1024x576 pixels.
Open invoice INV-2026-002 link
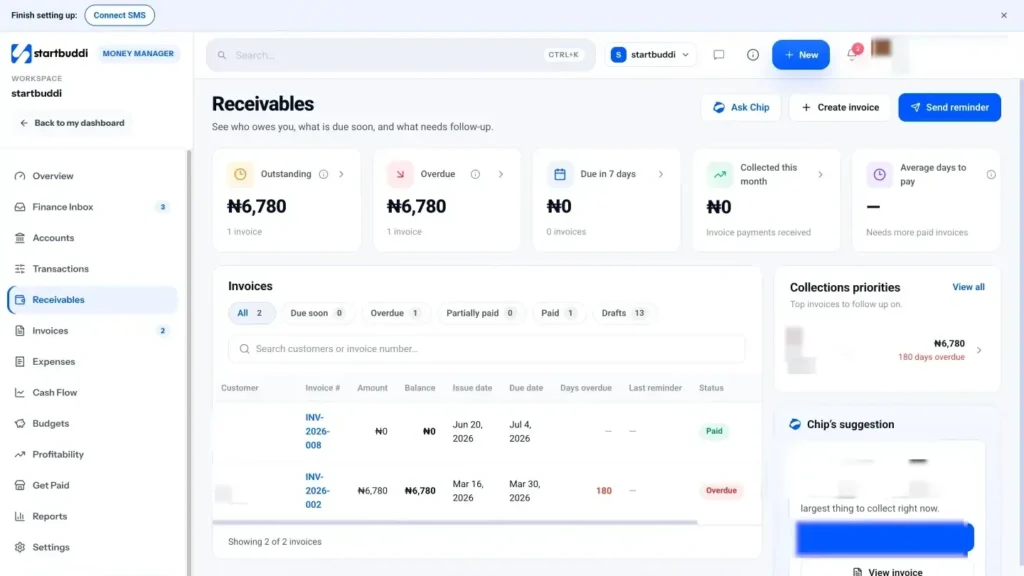pos(317,490)
